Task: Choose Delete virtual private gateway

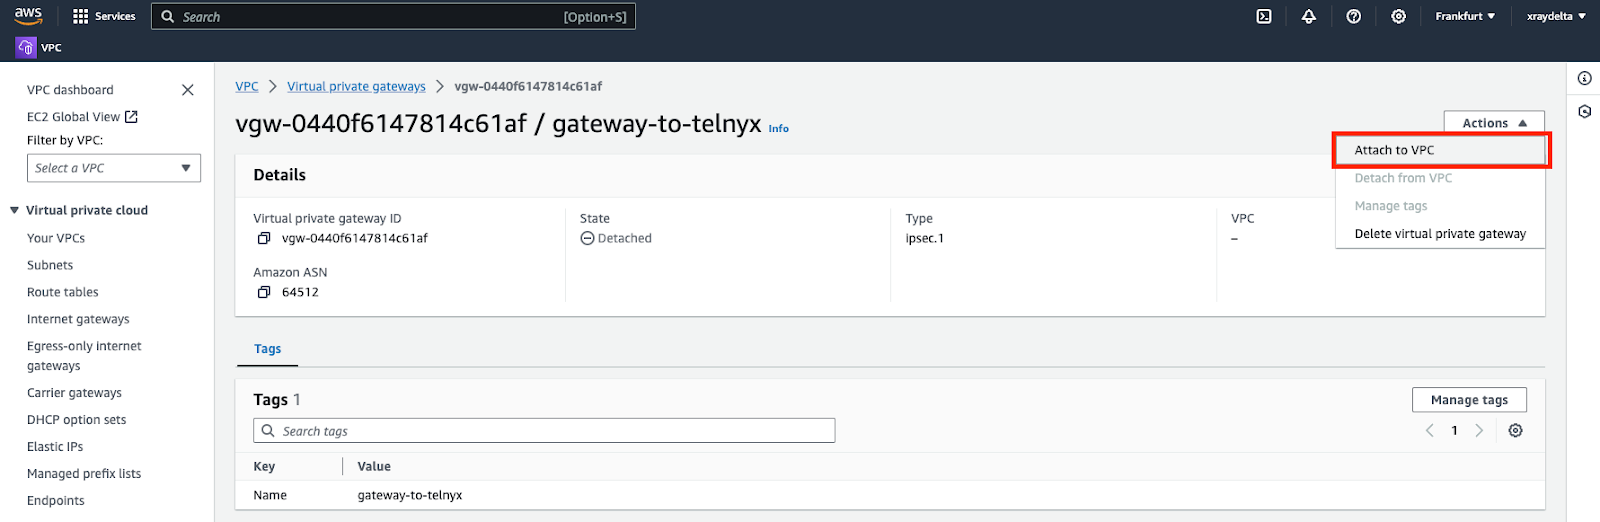Action: 1441,234
